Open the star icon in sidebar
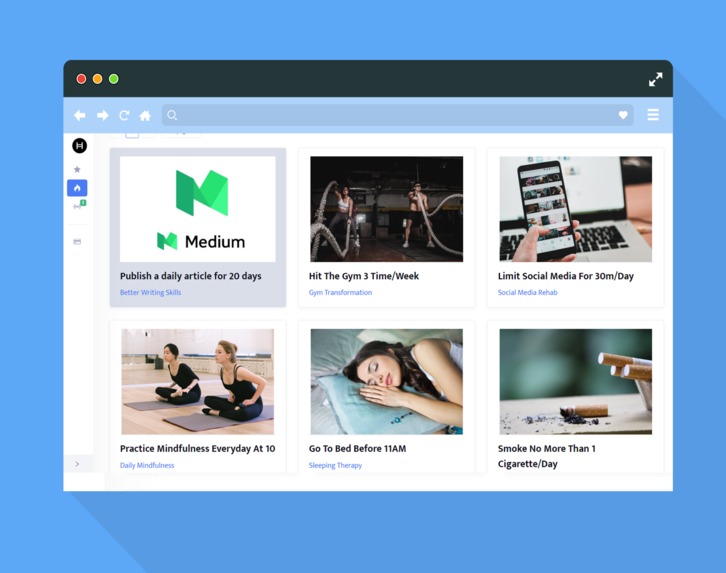This screenshot has width=726, height=573. coord(77,169)
